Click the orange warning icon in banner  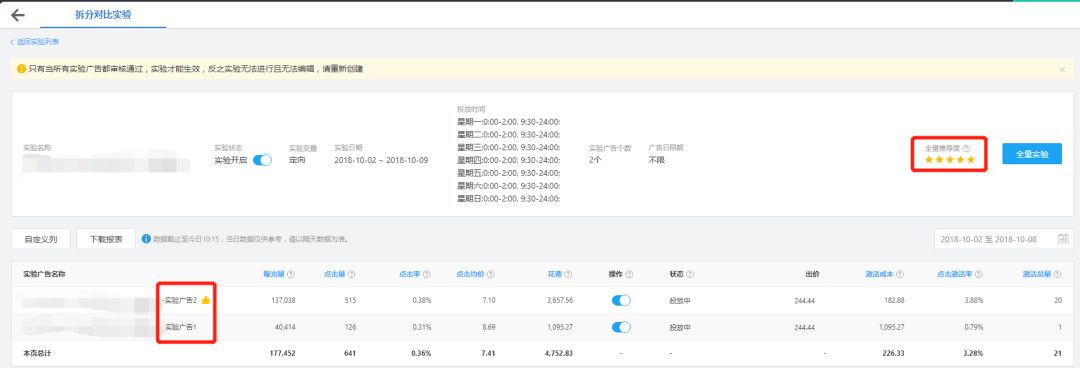click(21, 69)
